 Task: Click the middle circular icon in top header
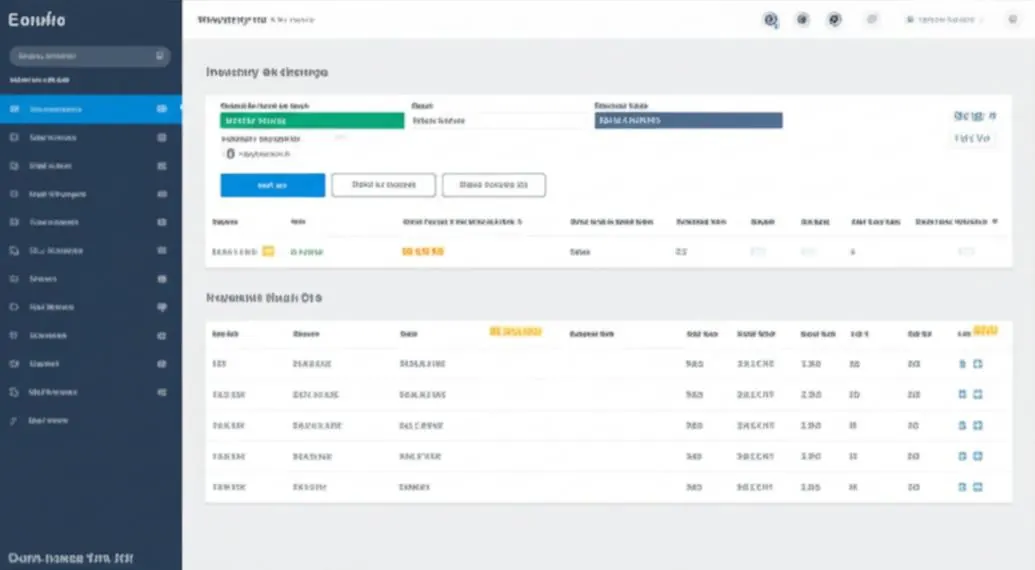803,20
